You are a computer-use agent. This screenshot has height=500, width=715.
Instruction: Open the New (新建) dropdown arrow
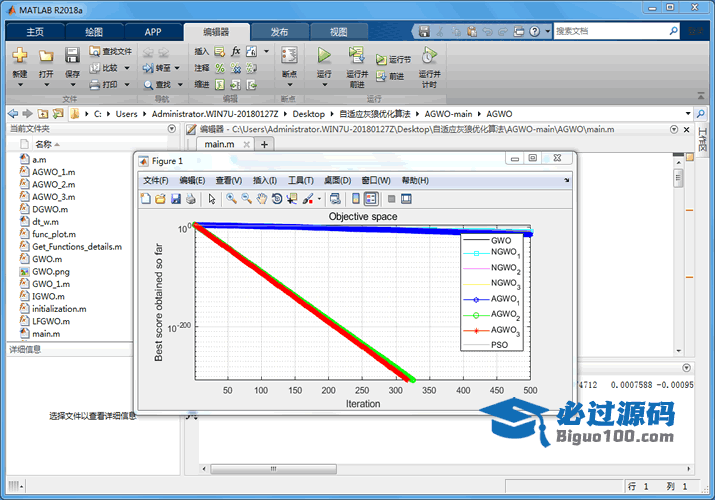[x=20, y=85]
